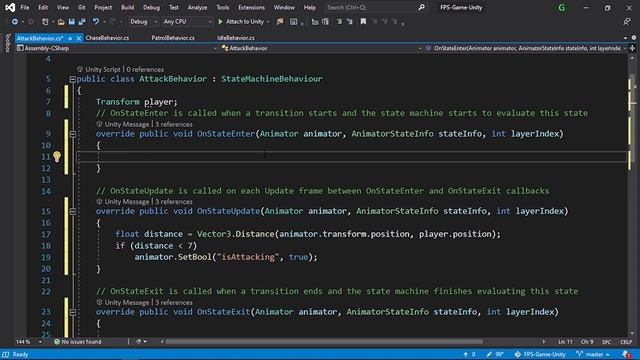Open the Live Share icon at top right
Image resolution: width=640 pixels, height=360 pixels.
(x=627, y=22)
